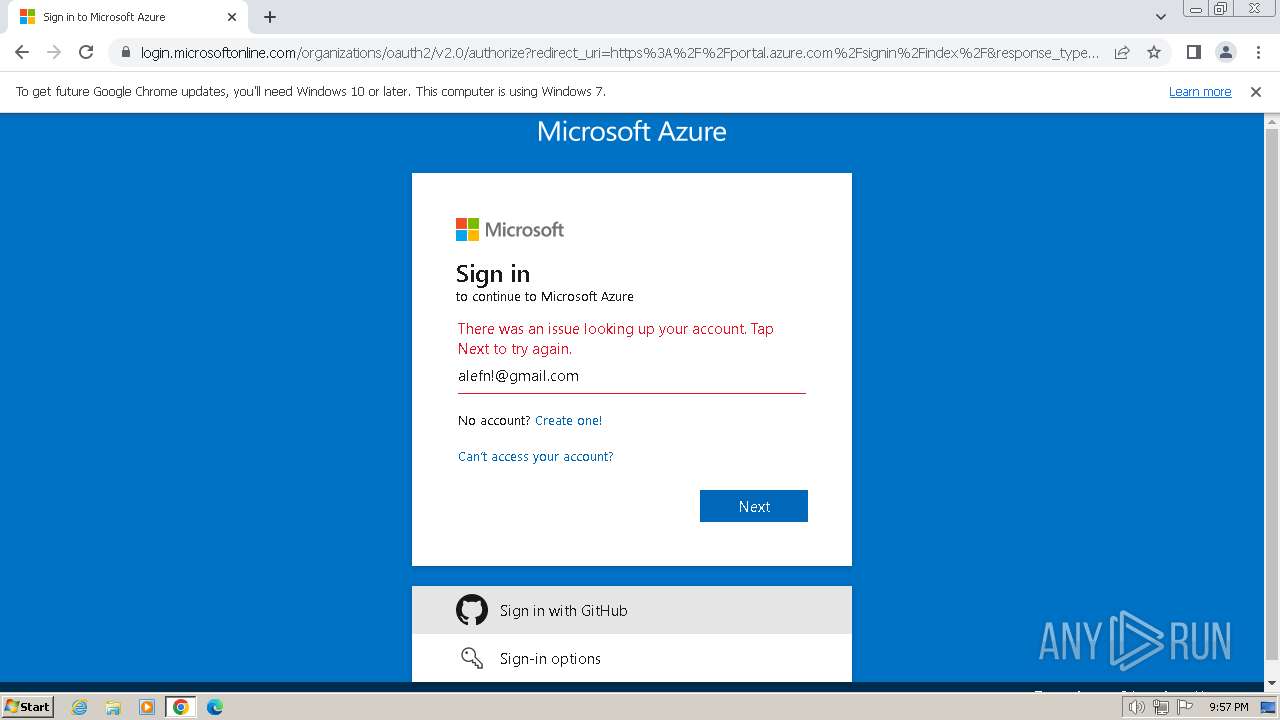View site security lock information
This screenshot has width=1280, height=720.
click(125, 52)
